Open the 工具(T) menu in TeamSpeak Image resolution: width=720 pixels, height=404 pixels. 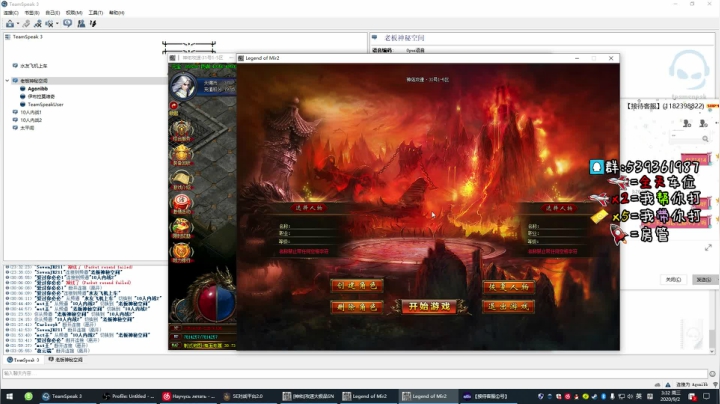pyautogui.click(x=96, y=13)
